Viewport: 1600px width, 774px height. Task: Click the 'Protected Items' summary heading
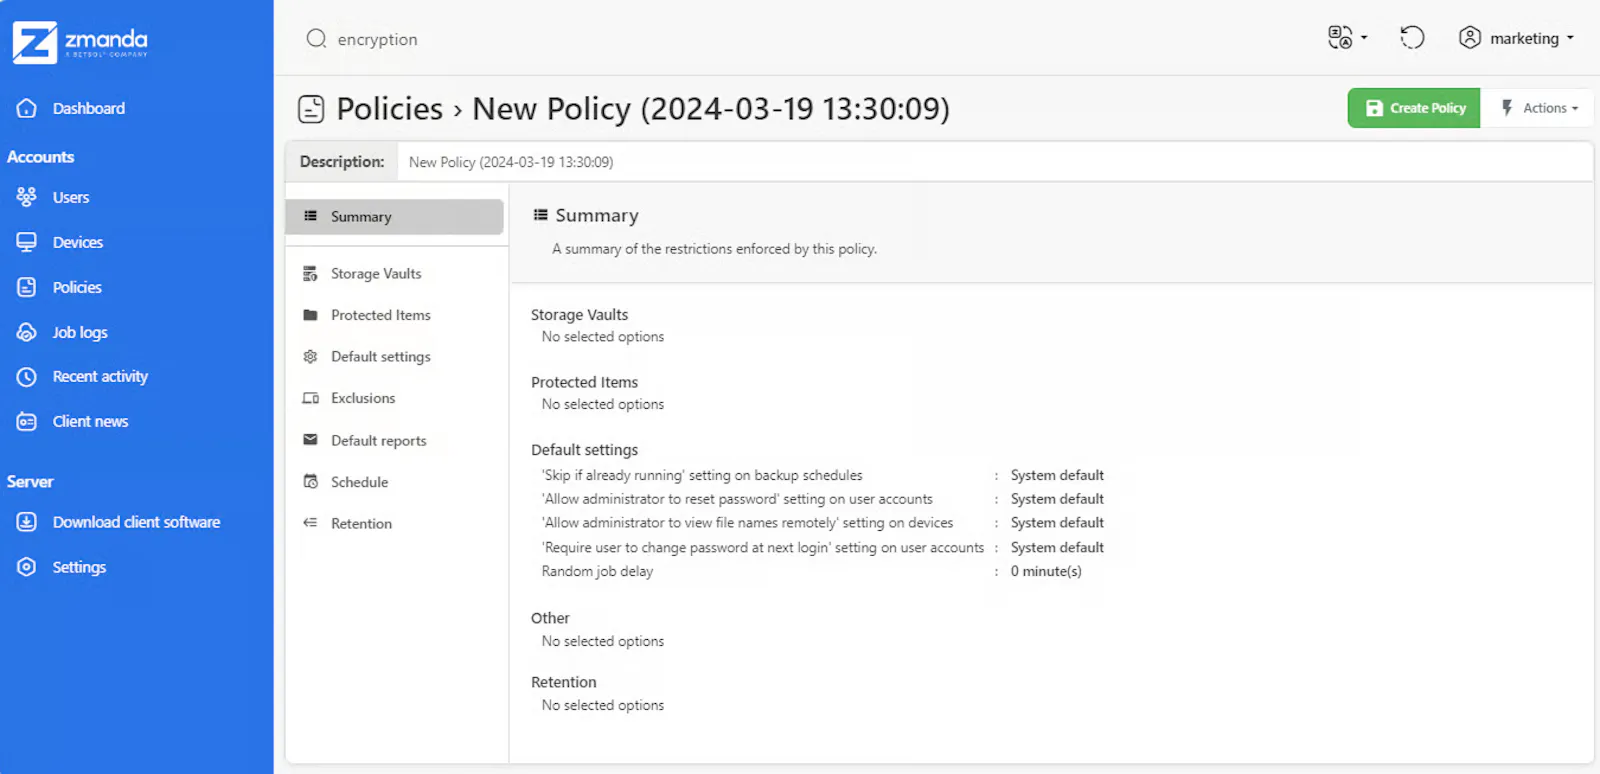(x=584, y=382)
